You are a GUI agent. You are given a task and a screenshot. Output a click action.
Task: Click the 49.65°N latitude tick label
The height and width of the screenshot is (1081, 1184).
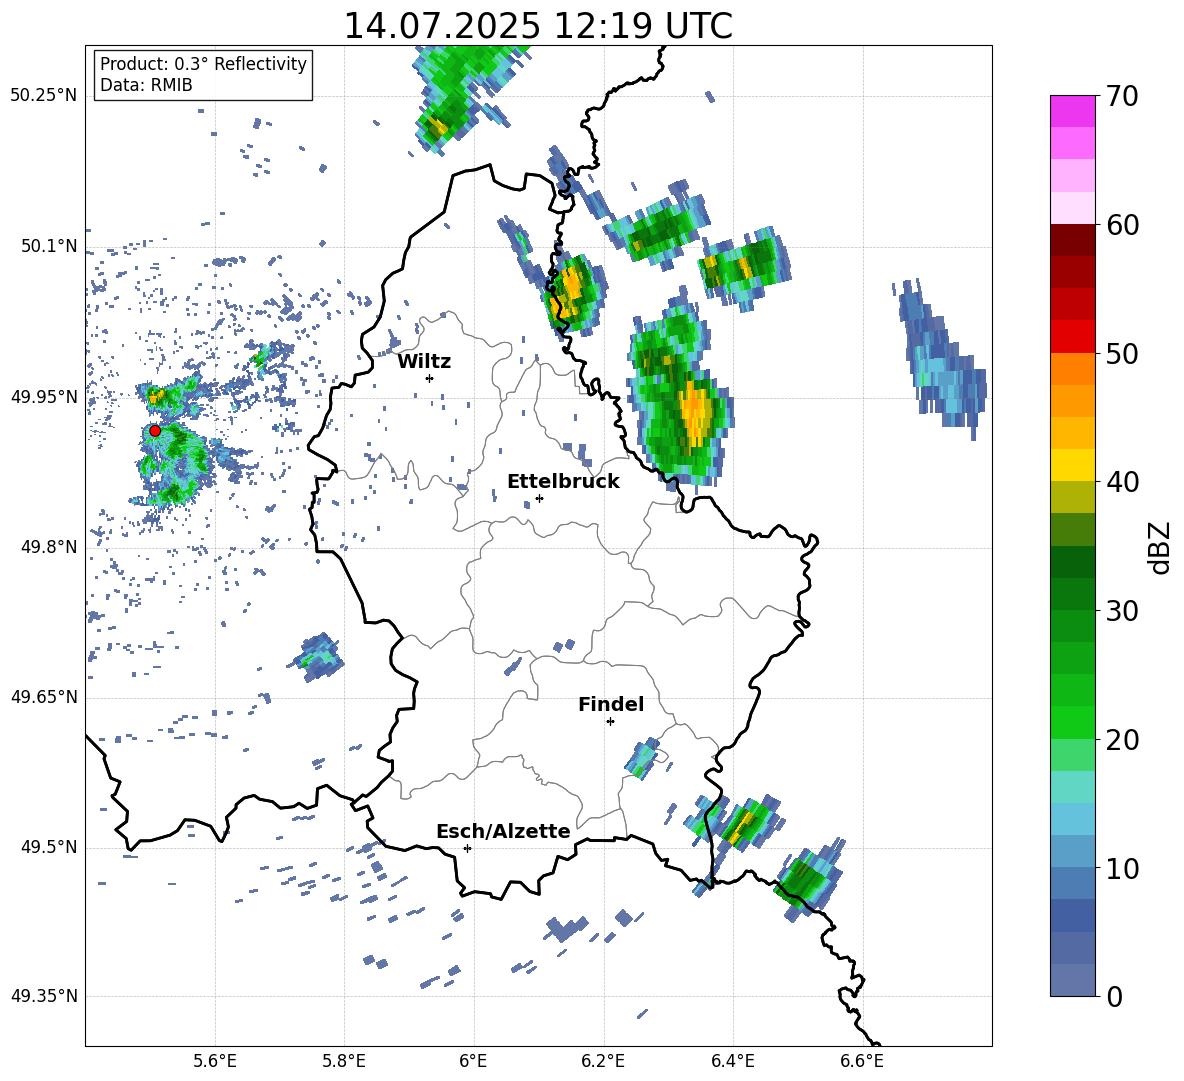(x=44, y=697)
